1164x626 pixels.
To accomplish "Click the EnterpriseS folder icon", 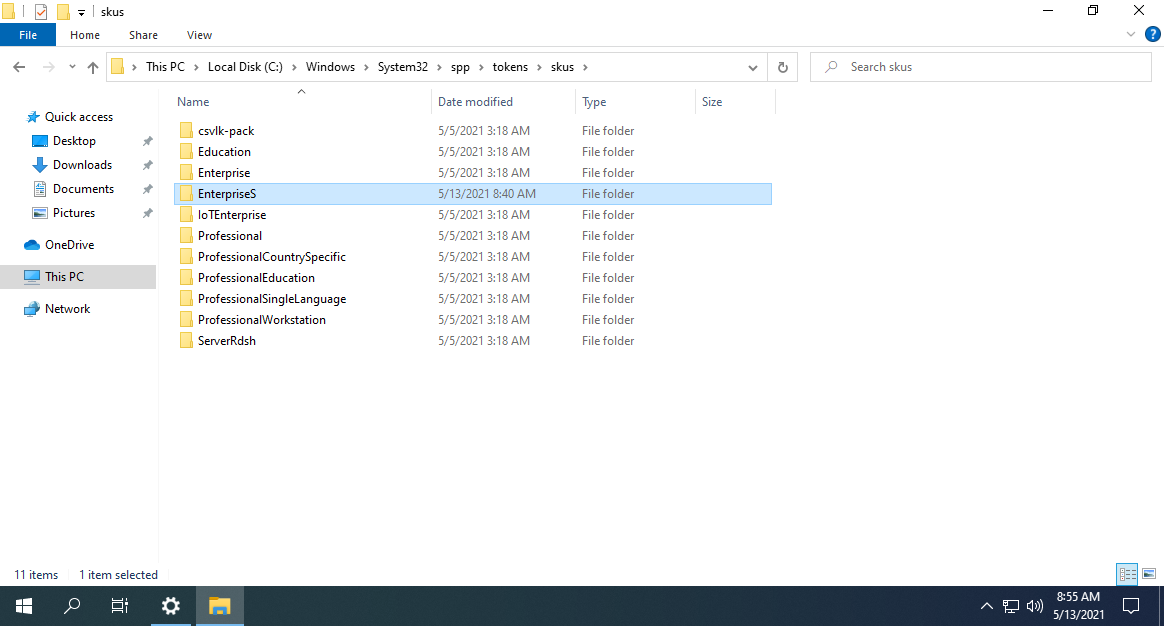I will tap(186, 194).
